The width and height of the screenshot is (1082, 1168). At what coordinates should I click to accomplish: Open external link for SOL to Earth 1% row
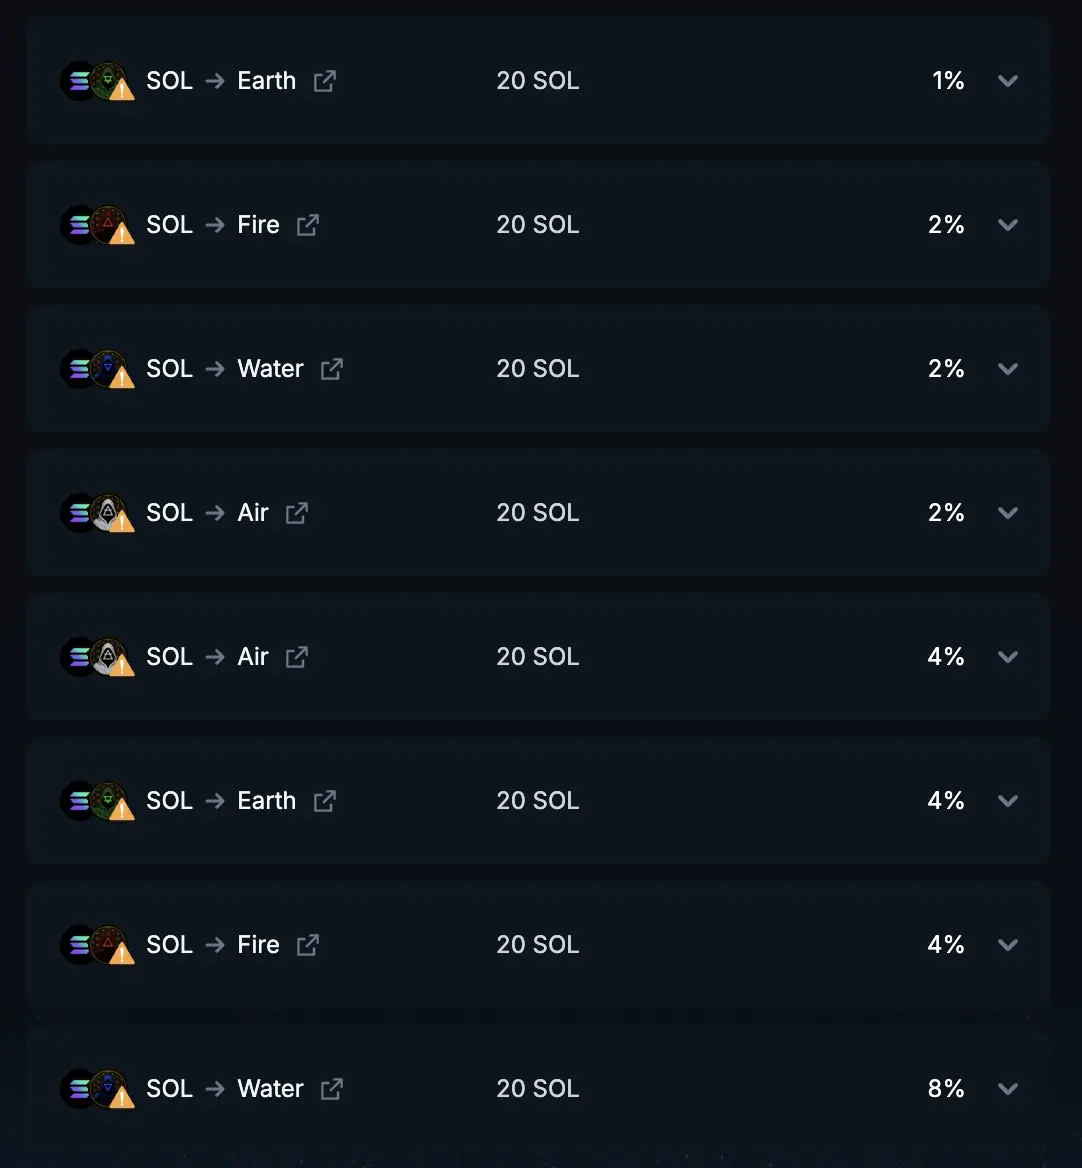325,80
